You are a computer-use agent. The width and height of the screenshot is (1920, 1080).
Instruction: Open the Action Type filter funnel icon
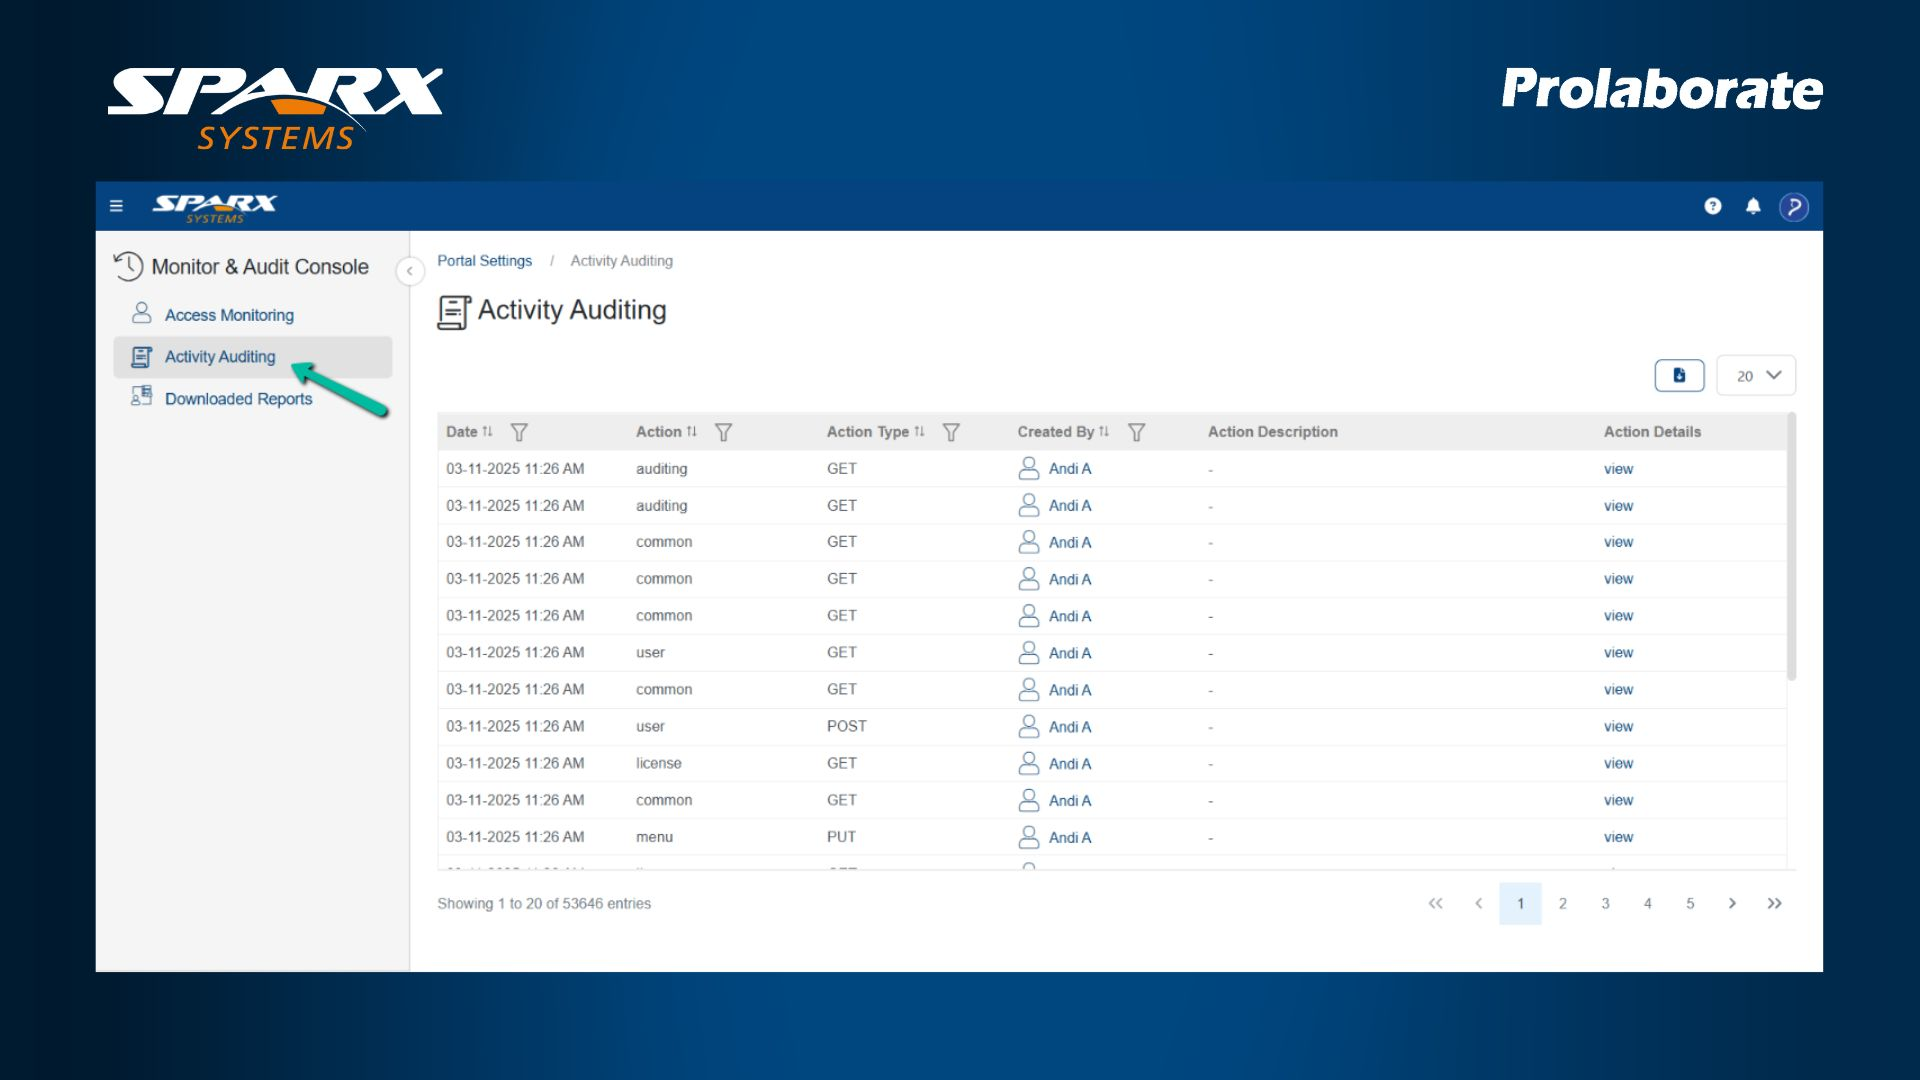951,432
